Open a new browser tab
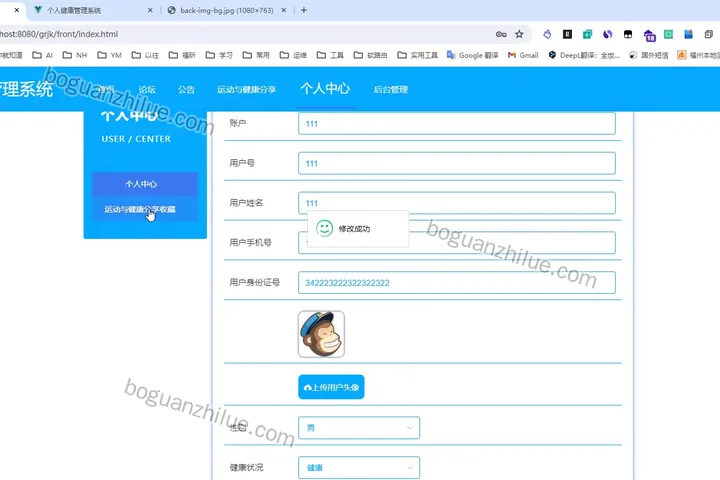Screen dimensions: 720x480 point(304,10)
